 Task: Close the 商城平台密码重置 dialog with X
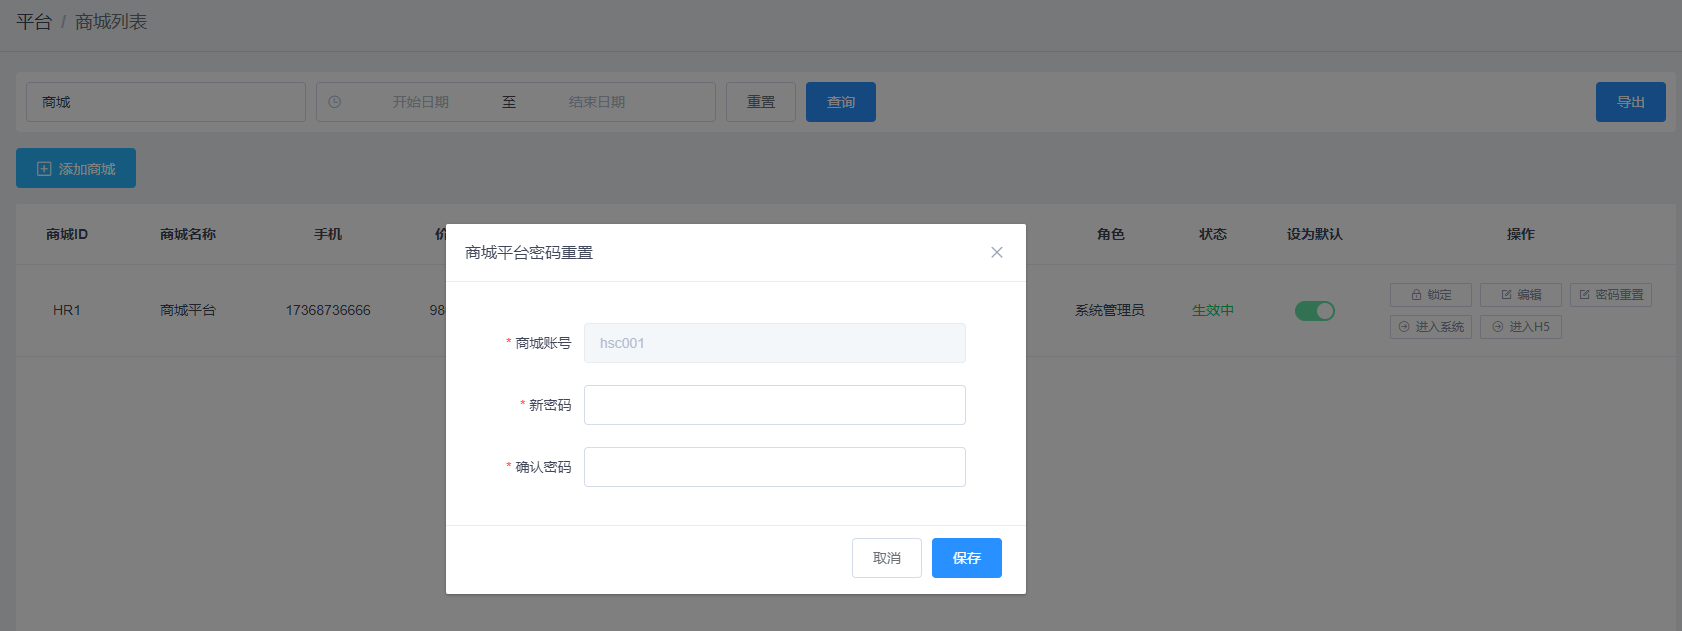[x=996, y=252]
